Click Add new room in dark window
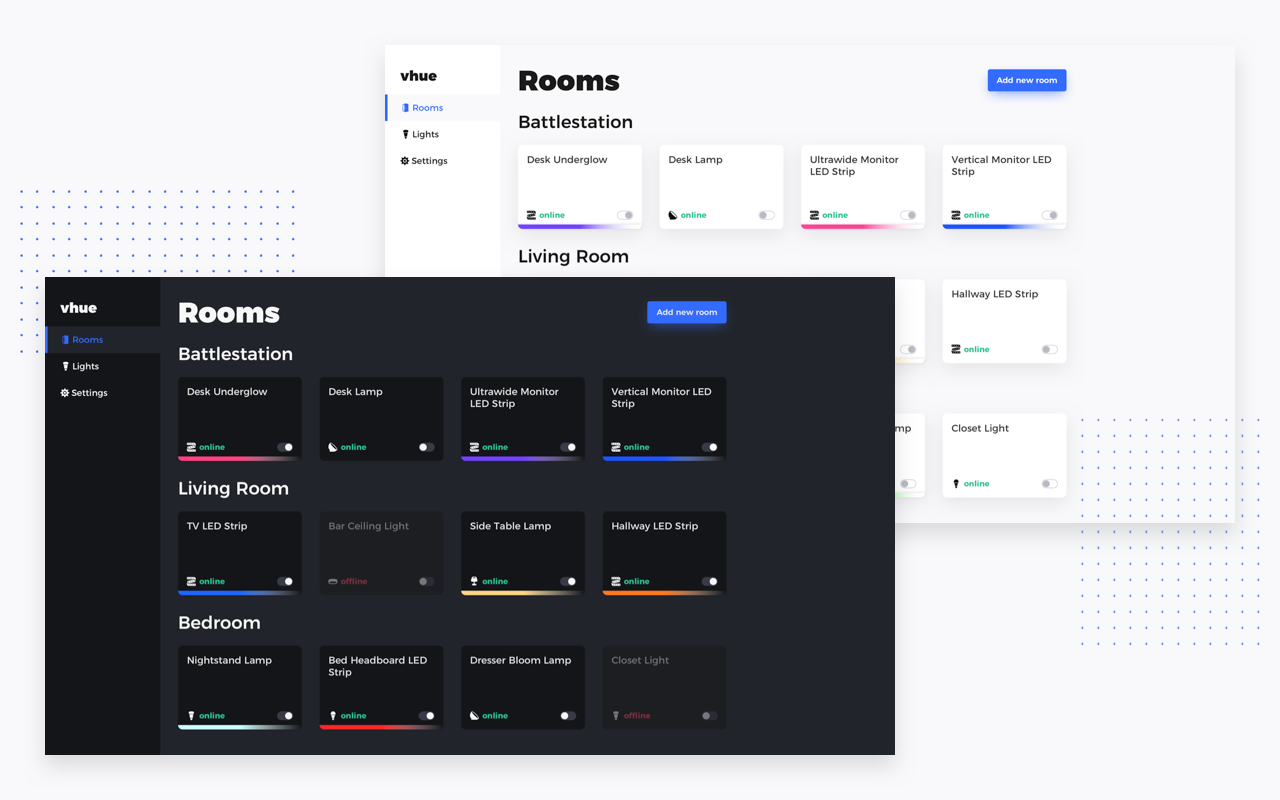The width and height of the screenshot is (1280, 800). pyautogui.click(x=687, y=312)
